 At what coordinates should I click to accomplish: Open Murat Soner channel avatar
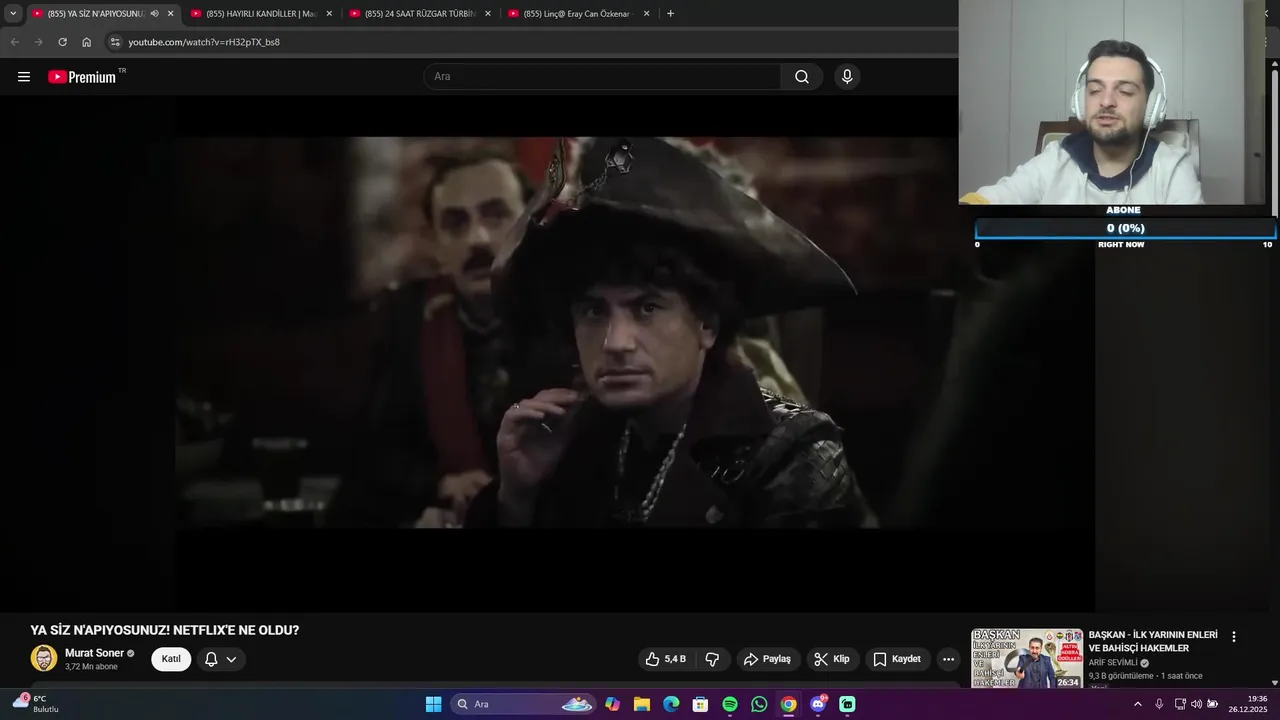[44, 658]
